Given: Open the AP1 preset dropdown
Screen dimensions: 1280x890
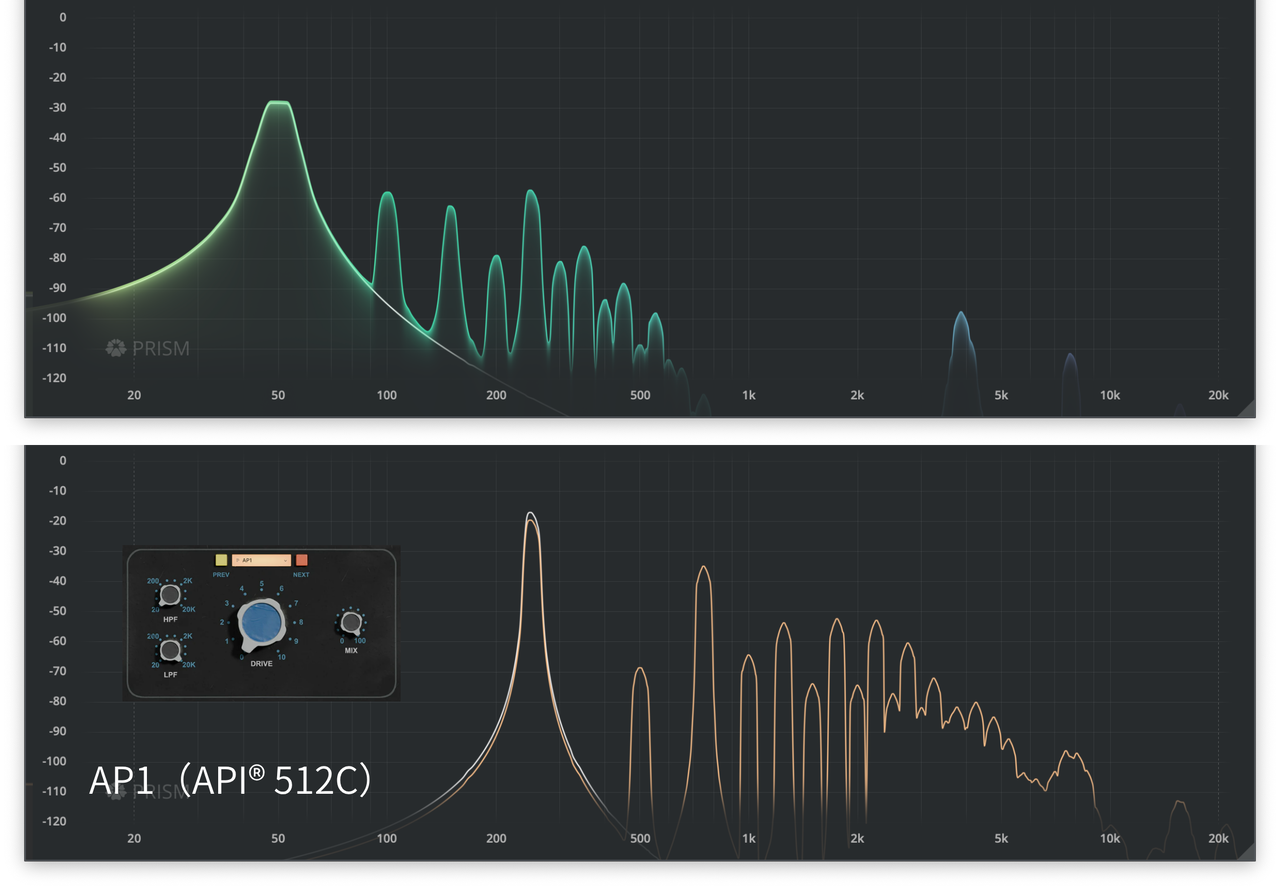Looking at the screenshot, I should pos(261,560).
